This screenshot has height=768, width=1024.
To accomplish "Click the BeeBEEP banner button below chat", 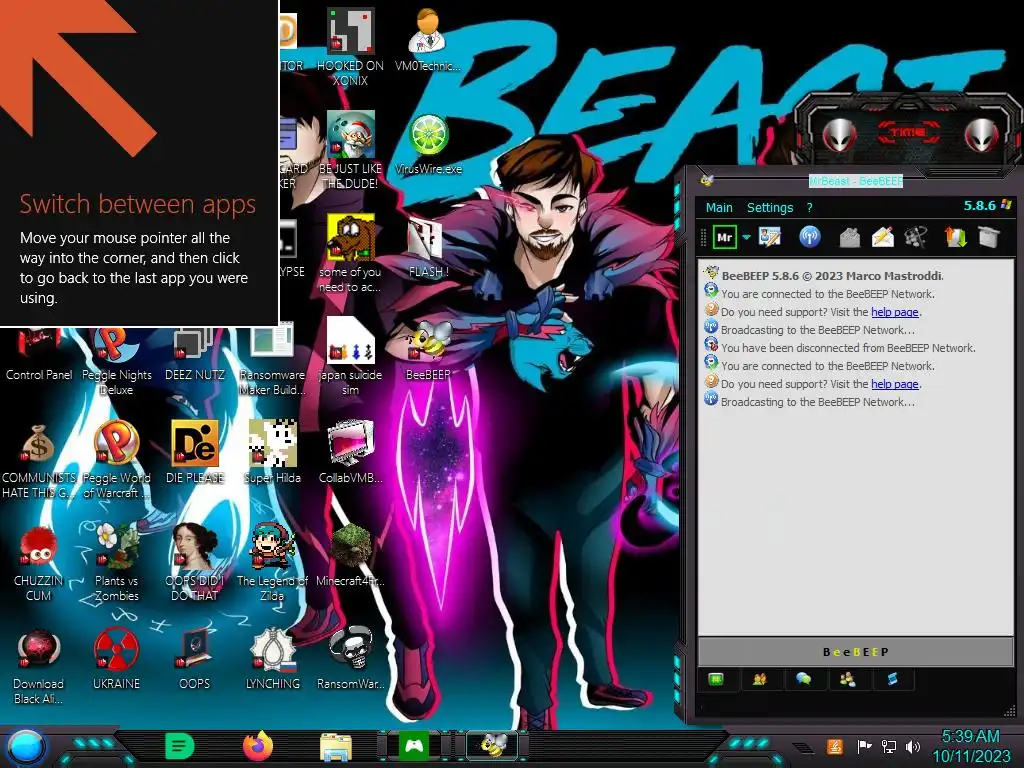I will [x=855, y=652].
